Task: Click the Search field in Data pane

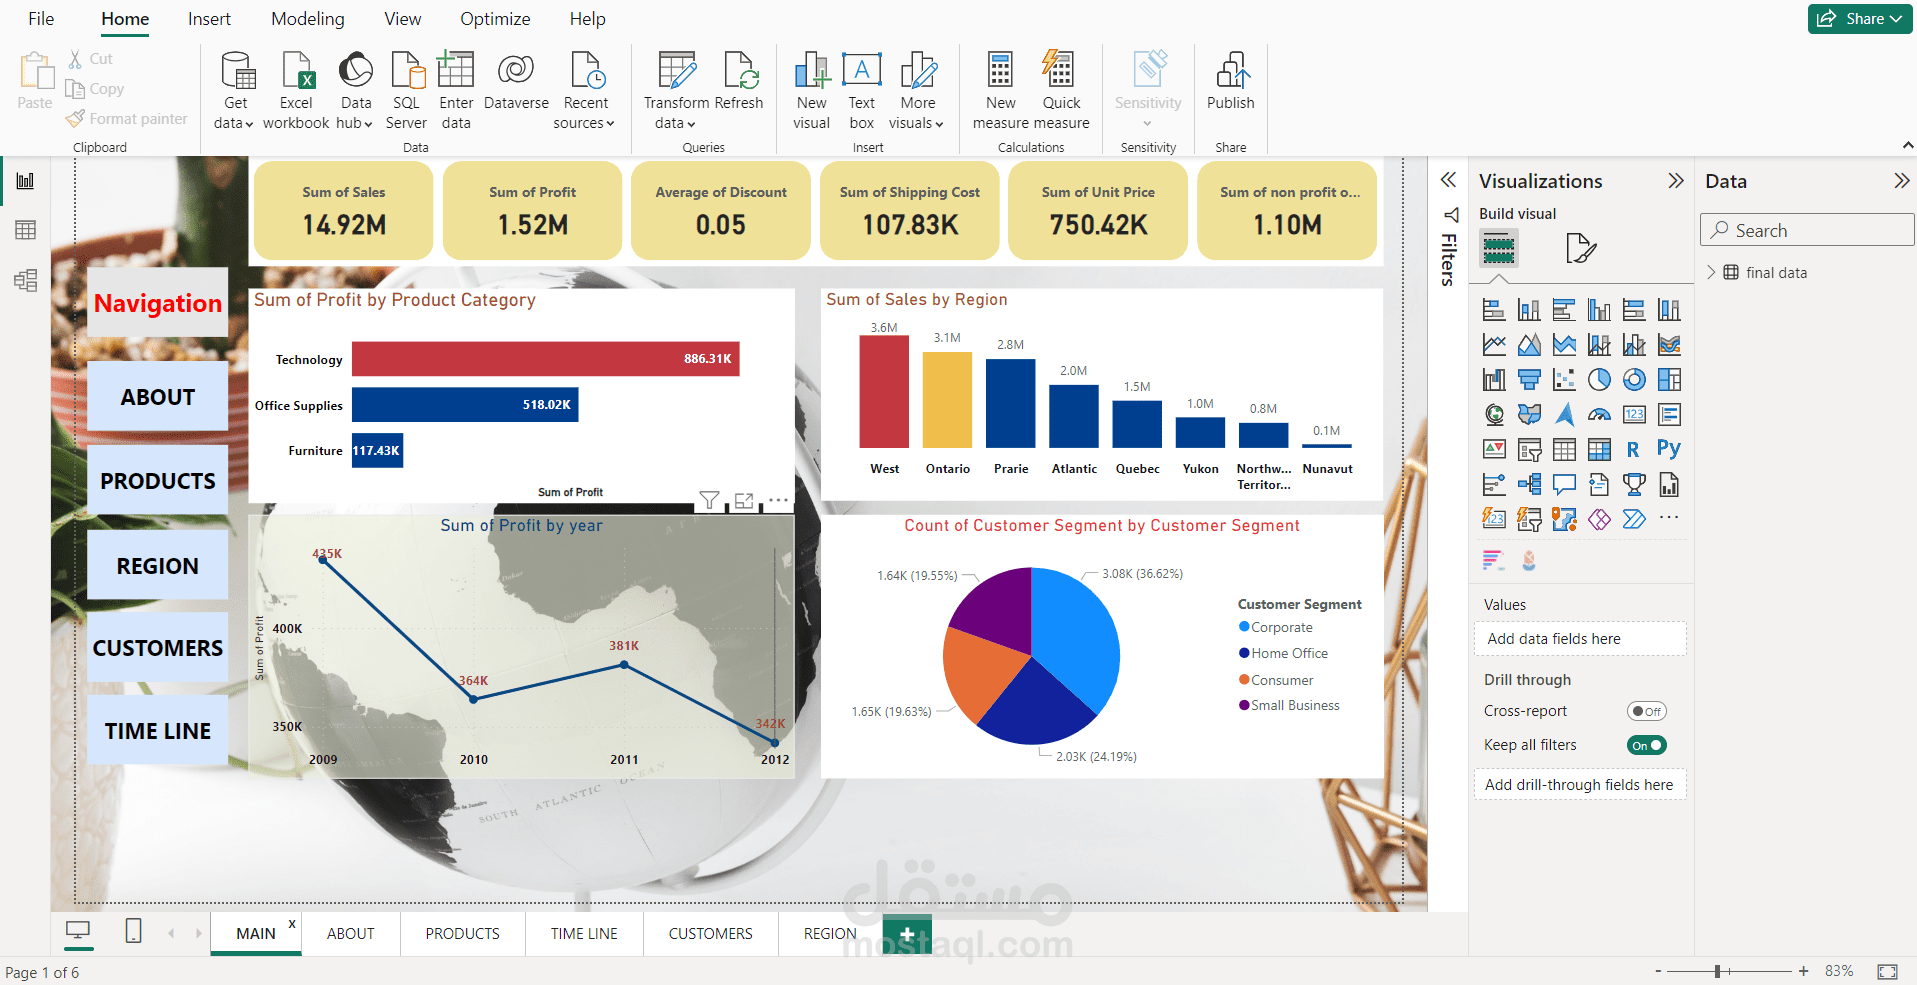Action: click(x=1806, y=229)
